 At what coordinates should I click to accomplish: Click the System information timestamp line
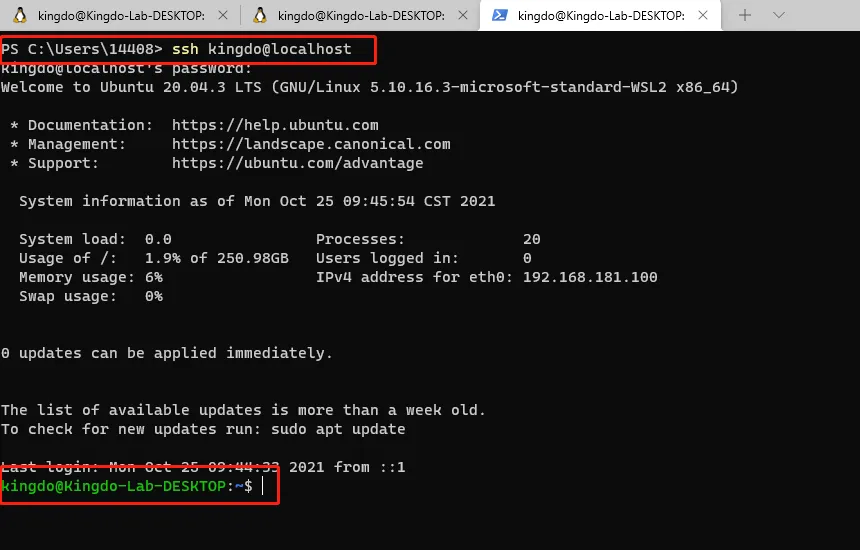pos(257,201)
